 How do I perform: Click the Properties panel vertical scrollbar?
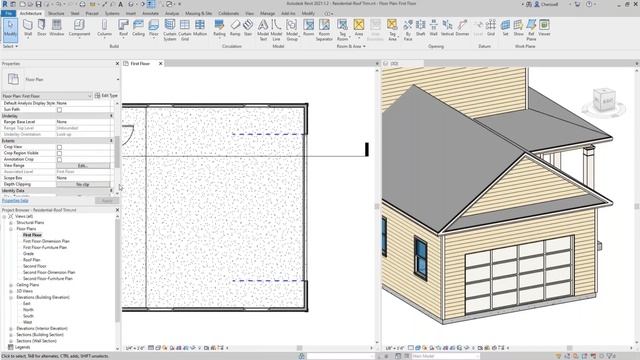tap(117, 151)
